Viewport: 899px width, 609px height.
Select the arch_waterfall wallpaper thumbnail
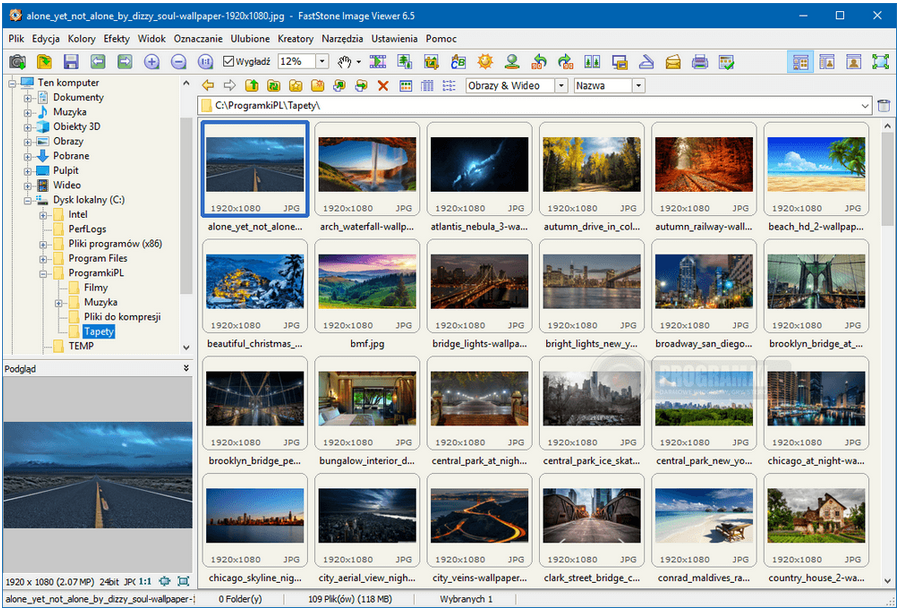pos(368,169)
